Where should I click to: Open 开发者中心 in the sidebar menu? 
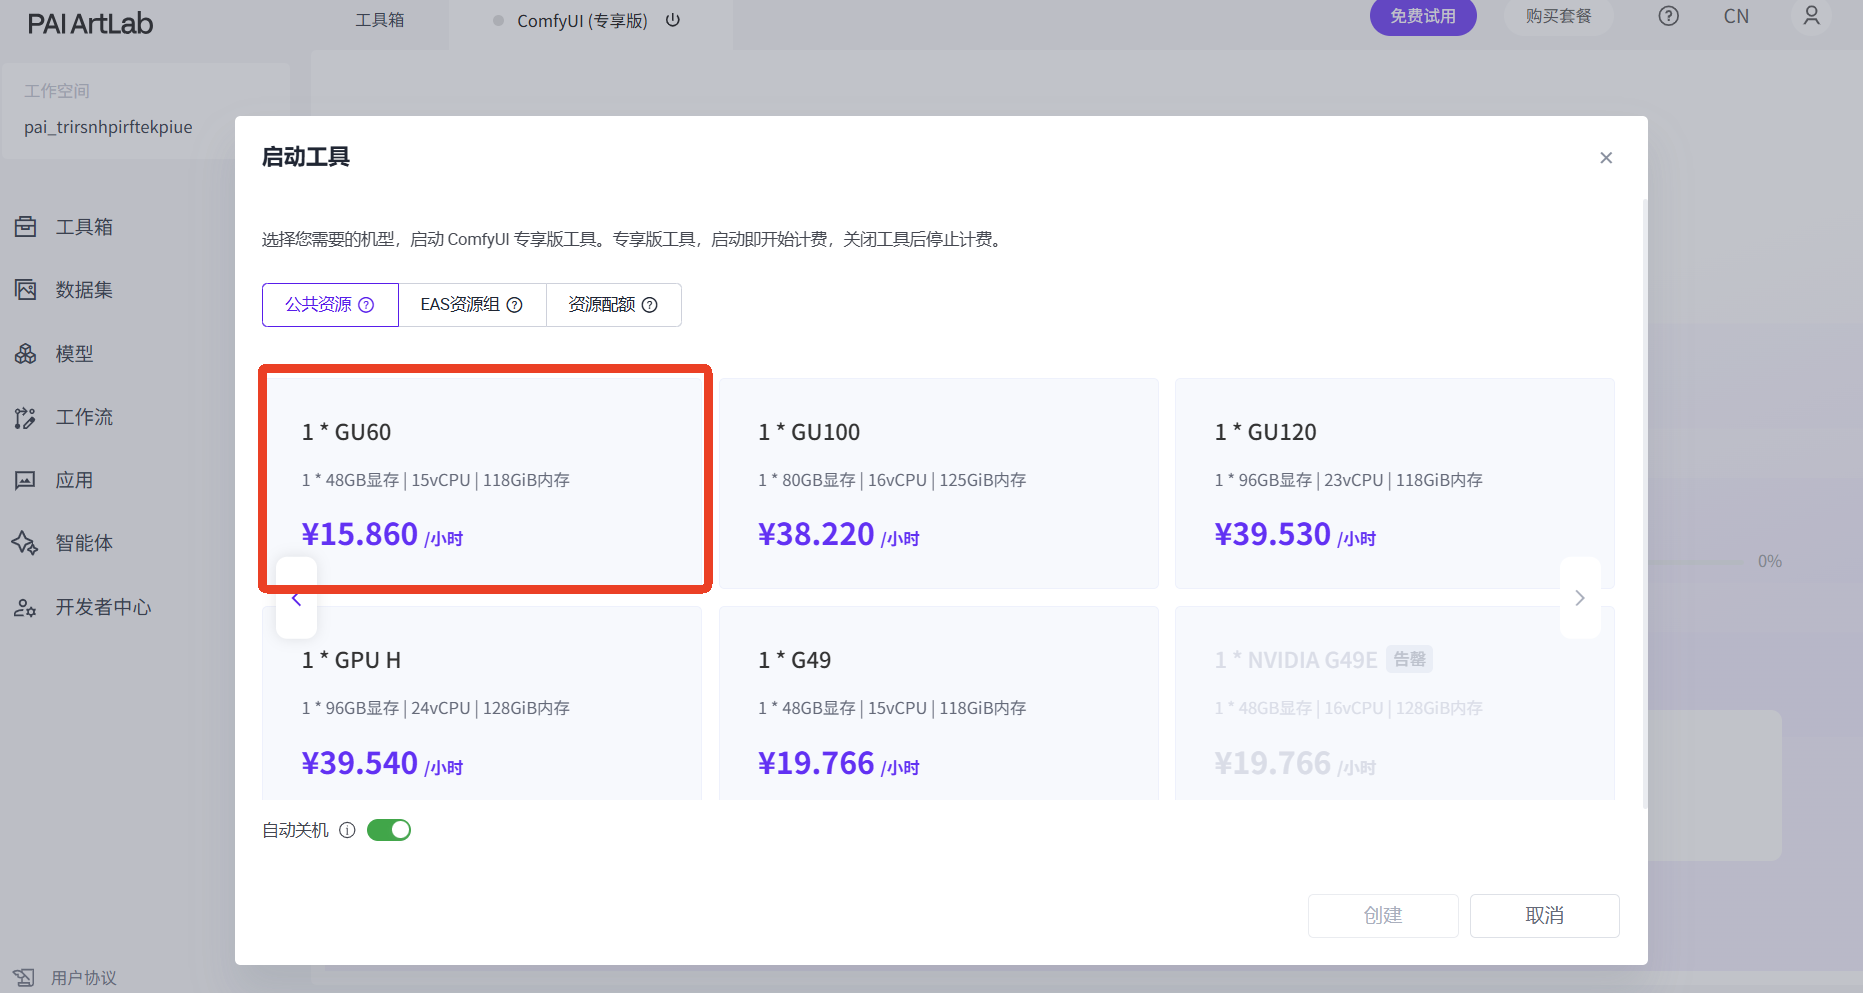click(x=103, y=607)
